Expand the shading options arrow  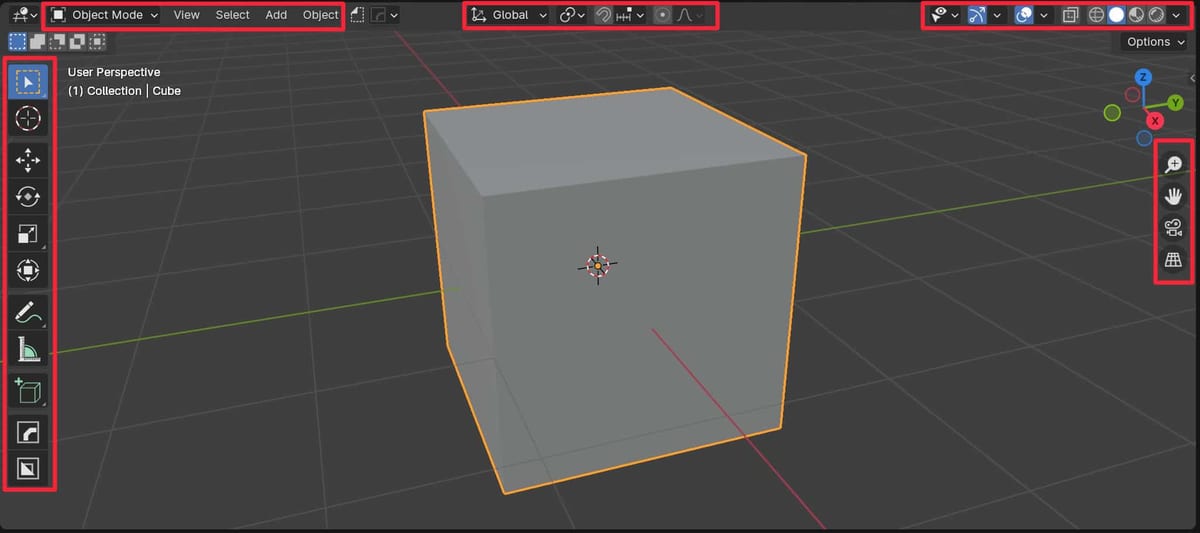(x=1175, y=15)
